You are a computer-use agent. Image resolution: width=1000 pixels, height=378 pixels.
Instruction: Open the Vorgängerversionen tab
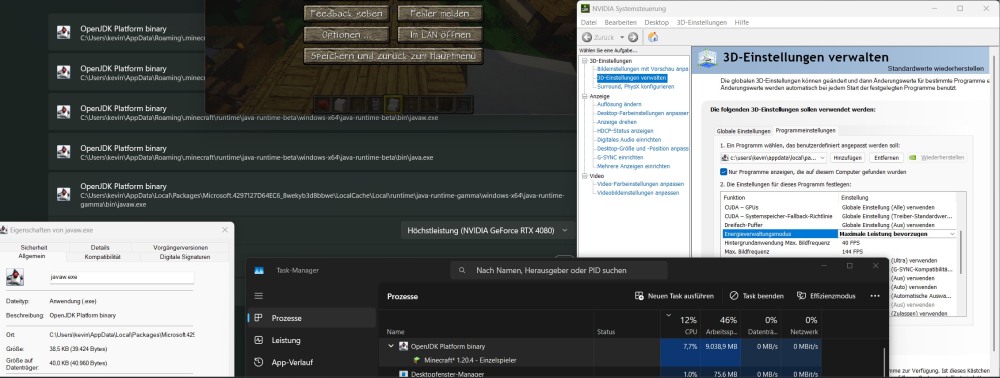(180, 247)
